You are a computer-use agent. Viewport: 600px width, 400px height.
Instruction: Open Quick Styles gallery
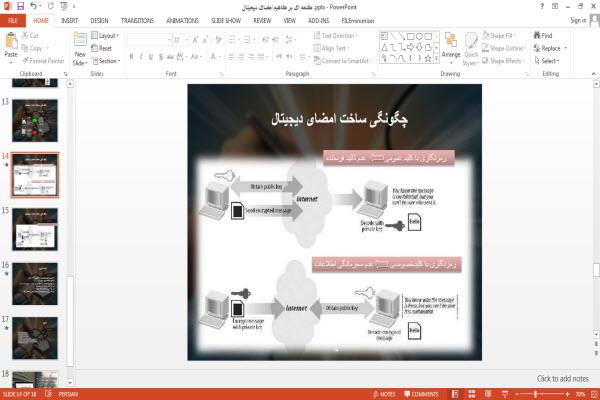point(471,49)
